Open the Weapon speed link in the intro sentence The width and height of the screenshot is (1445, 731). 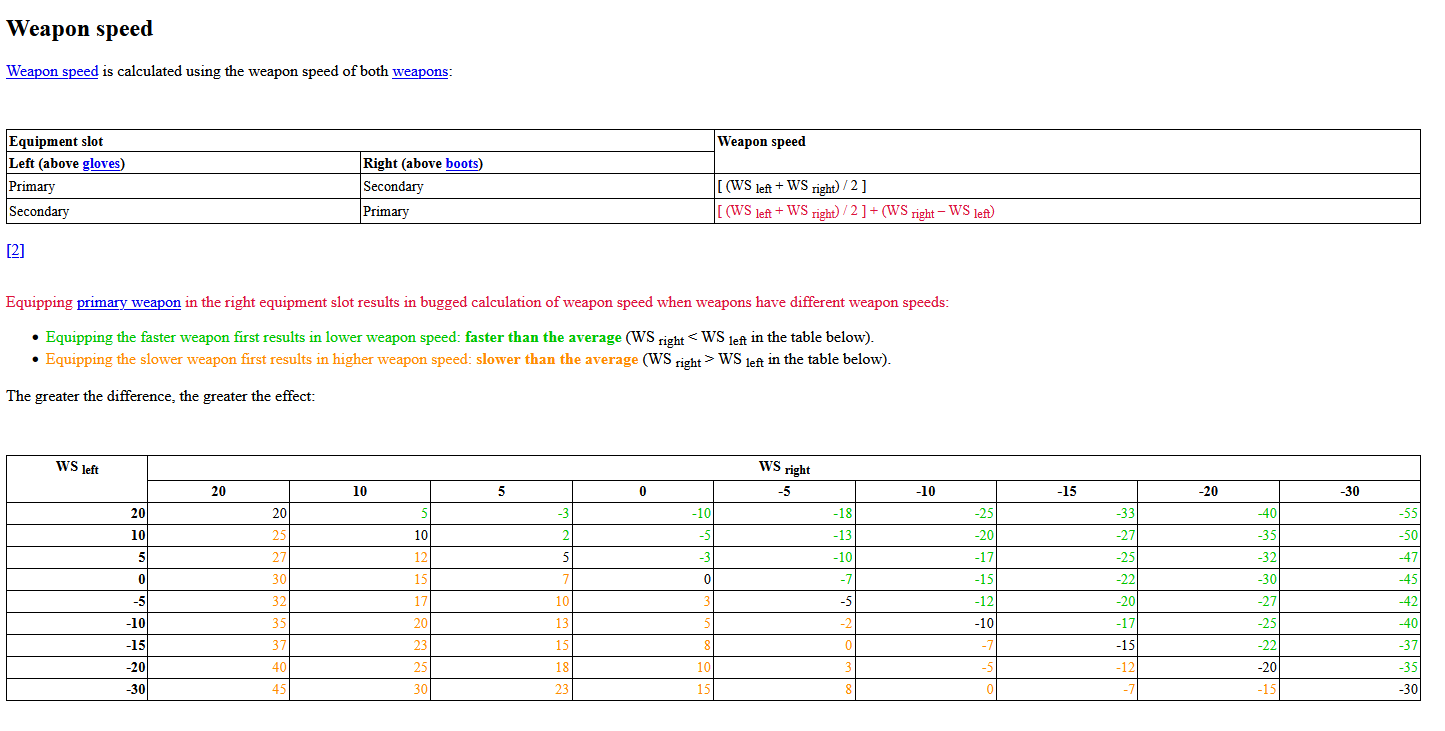(x=52, y=71)
